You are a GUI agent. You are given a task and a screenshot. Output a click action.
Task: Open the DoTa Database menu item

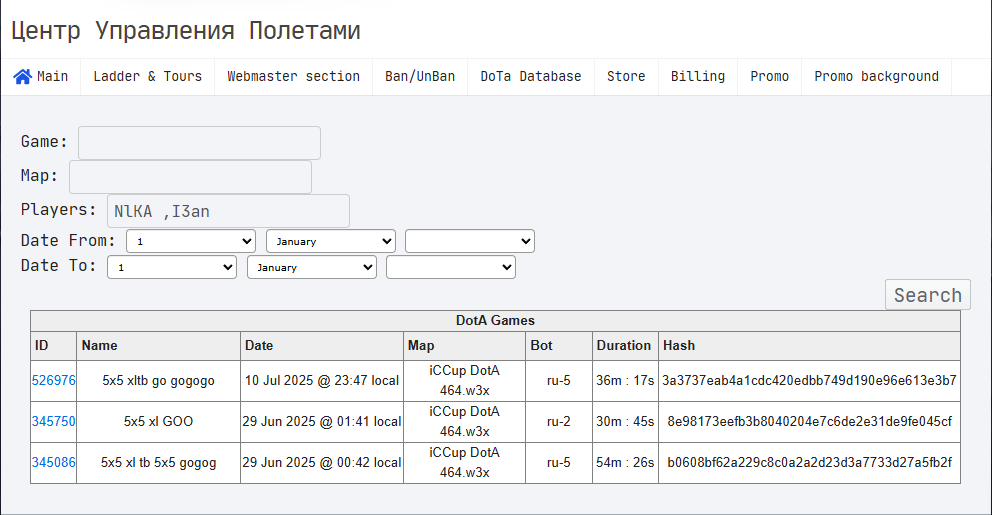pyautogui.click(x=531, y=77)
